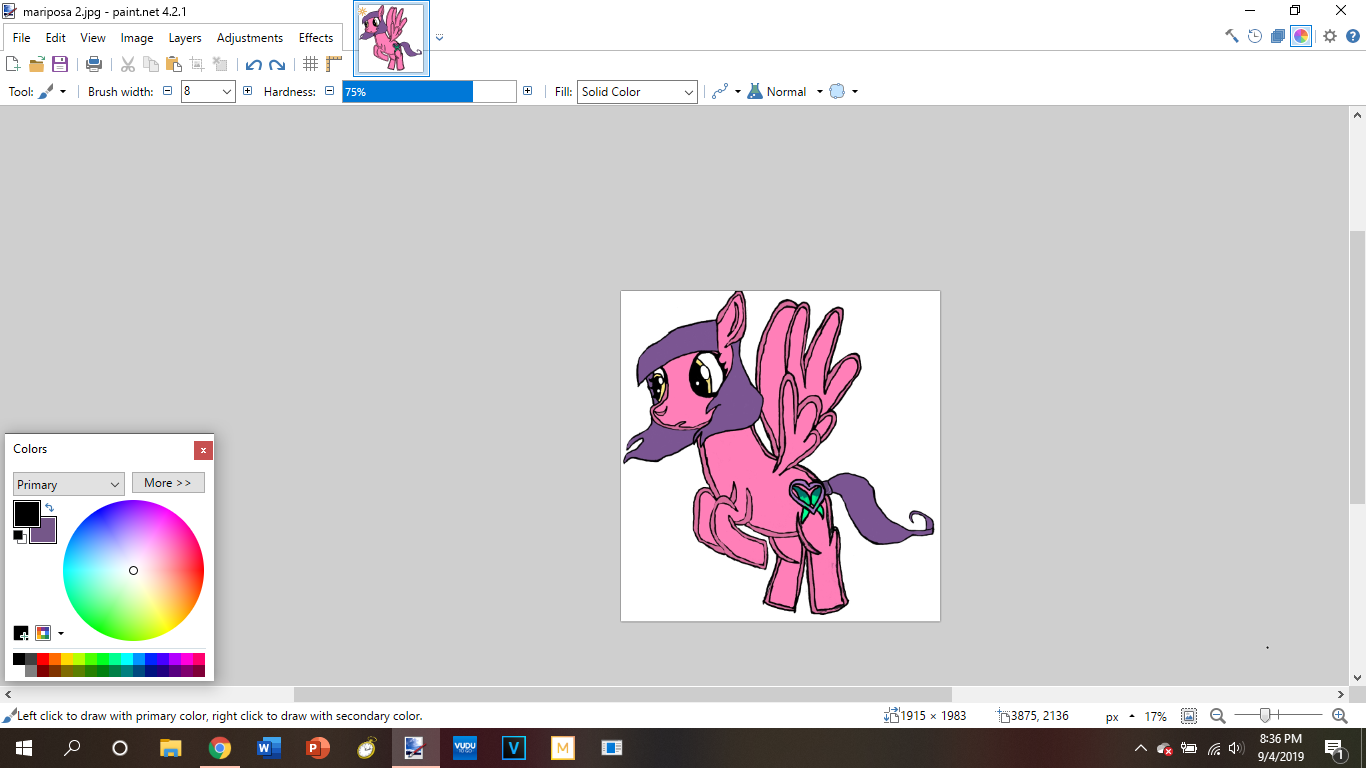This screenshot has height=768, width=1366.
Task: Toggle the pixel grid icon
Action: coord(311,64)
